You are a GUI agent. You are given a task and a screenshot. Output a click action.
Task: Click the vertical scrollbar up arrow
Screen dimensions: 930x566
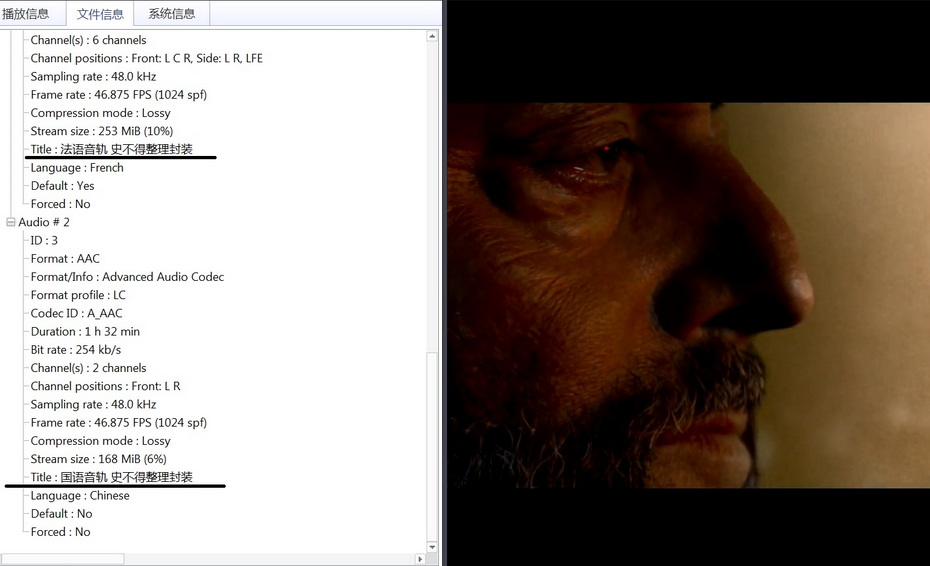432,36
